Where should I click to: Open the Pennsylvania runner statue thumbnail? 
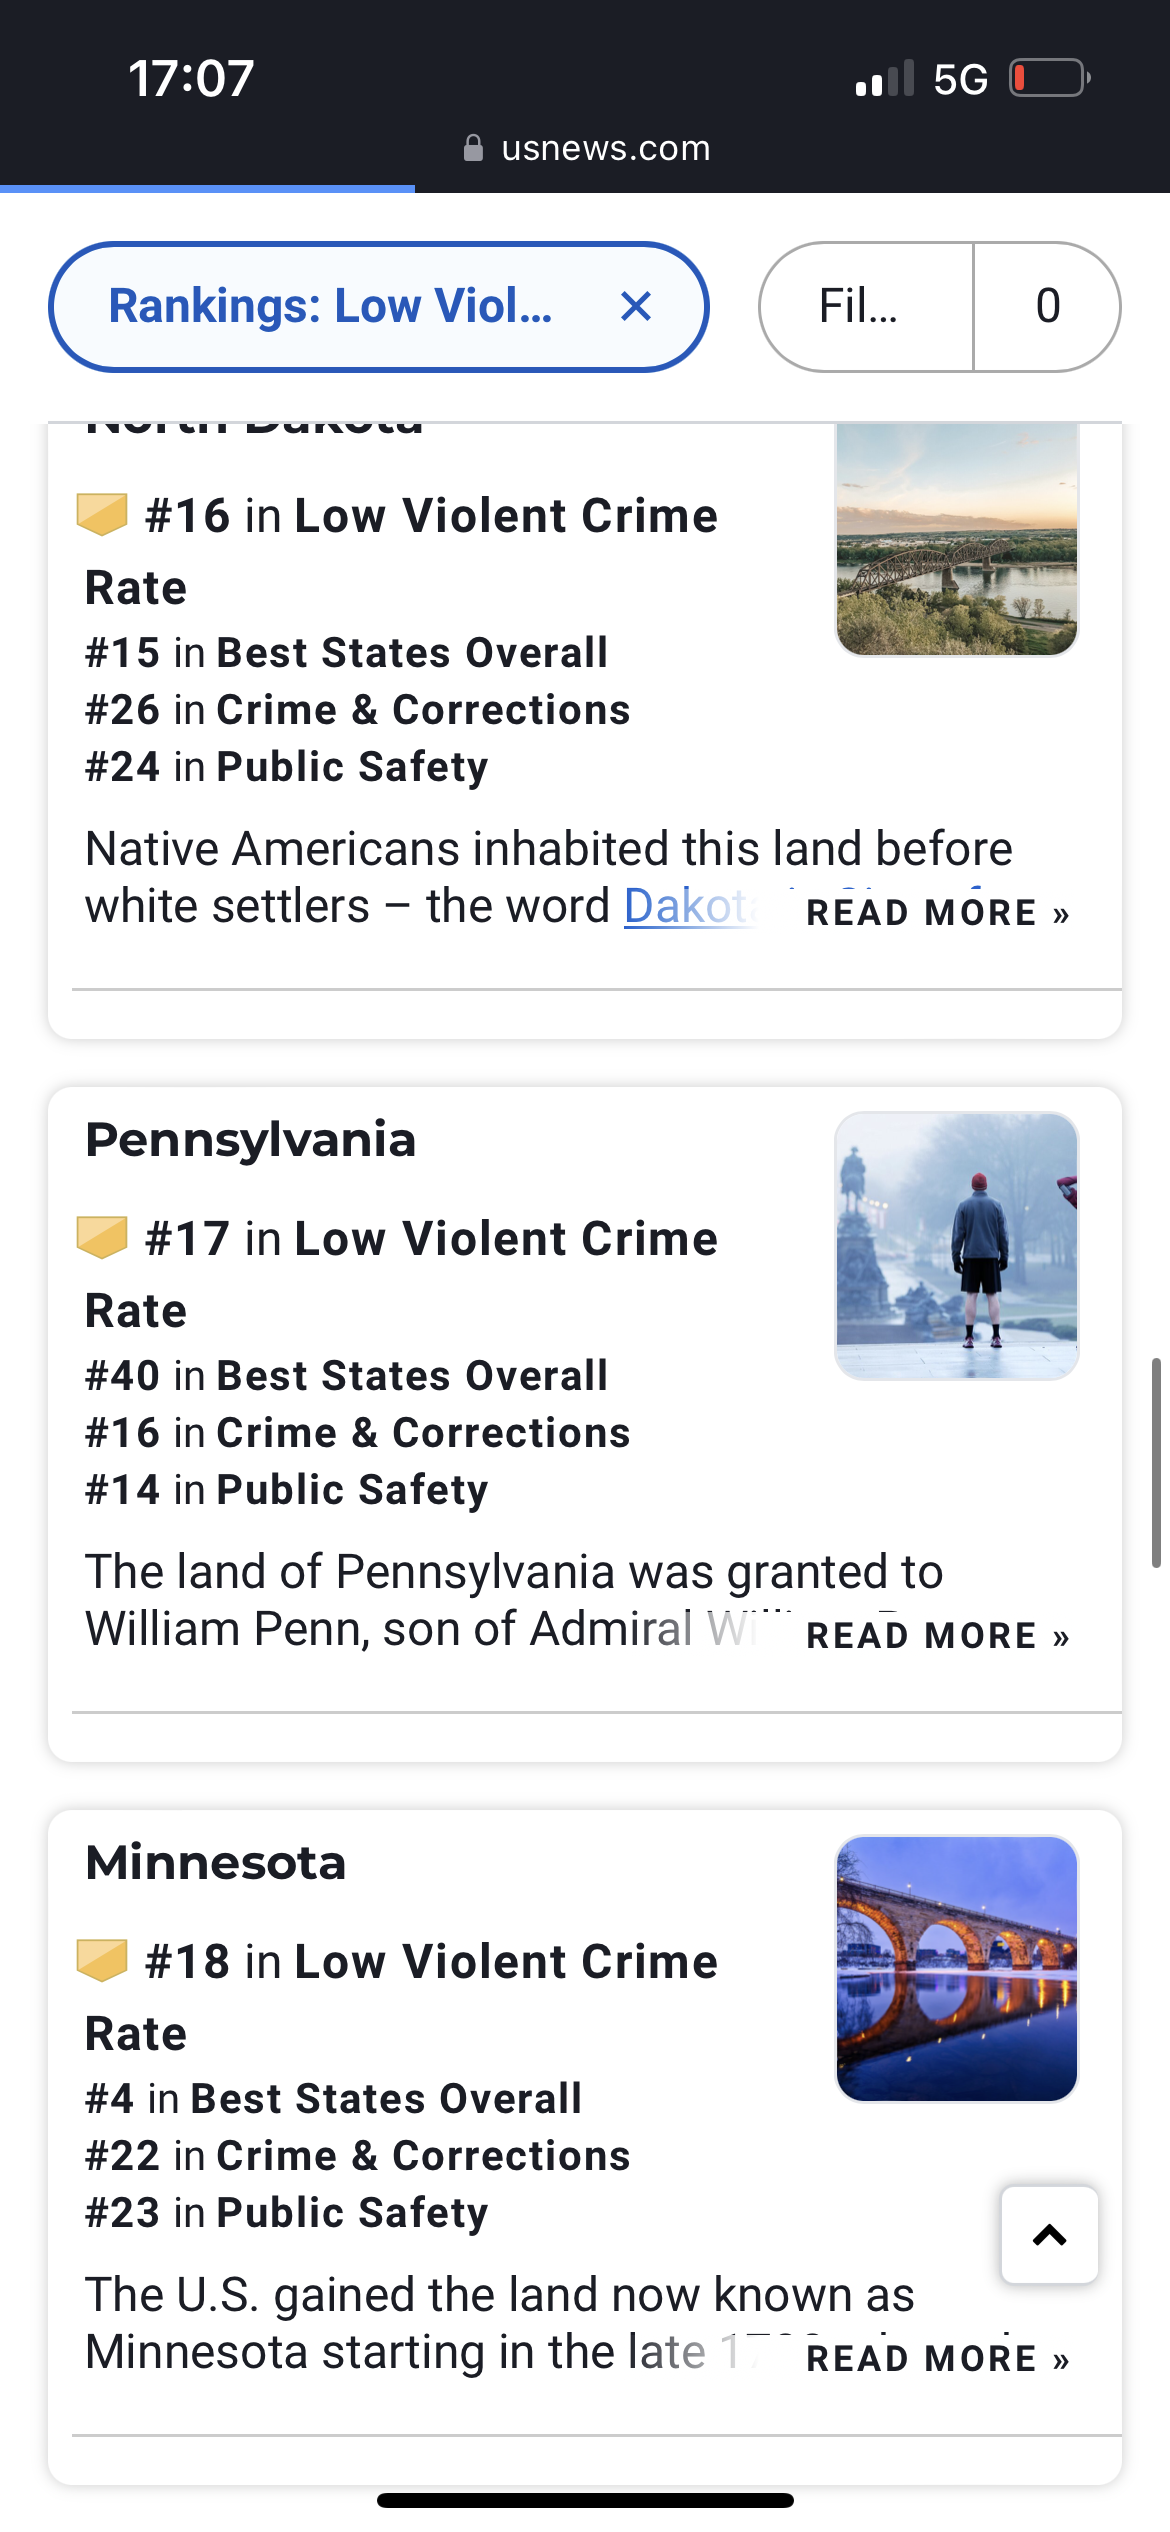(x=957, y=1246)
